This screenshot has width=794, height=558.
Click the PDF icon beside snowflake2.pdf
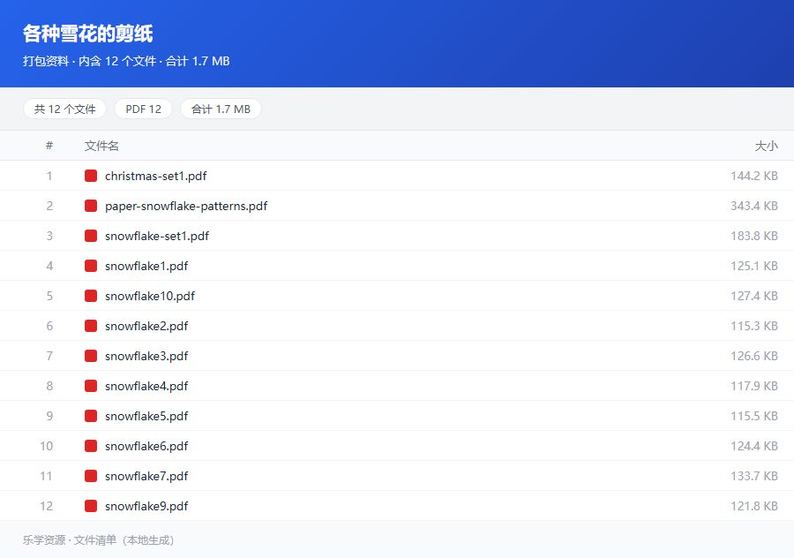91,326
